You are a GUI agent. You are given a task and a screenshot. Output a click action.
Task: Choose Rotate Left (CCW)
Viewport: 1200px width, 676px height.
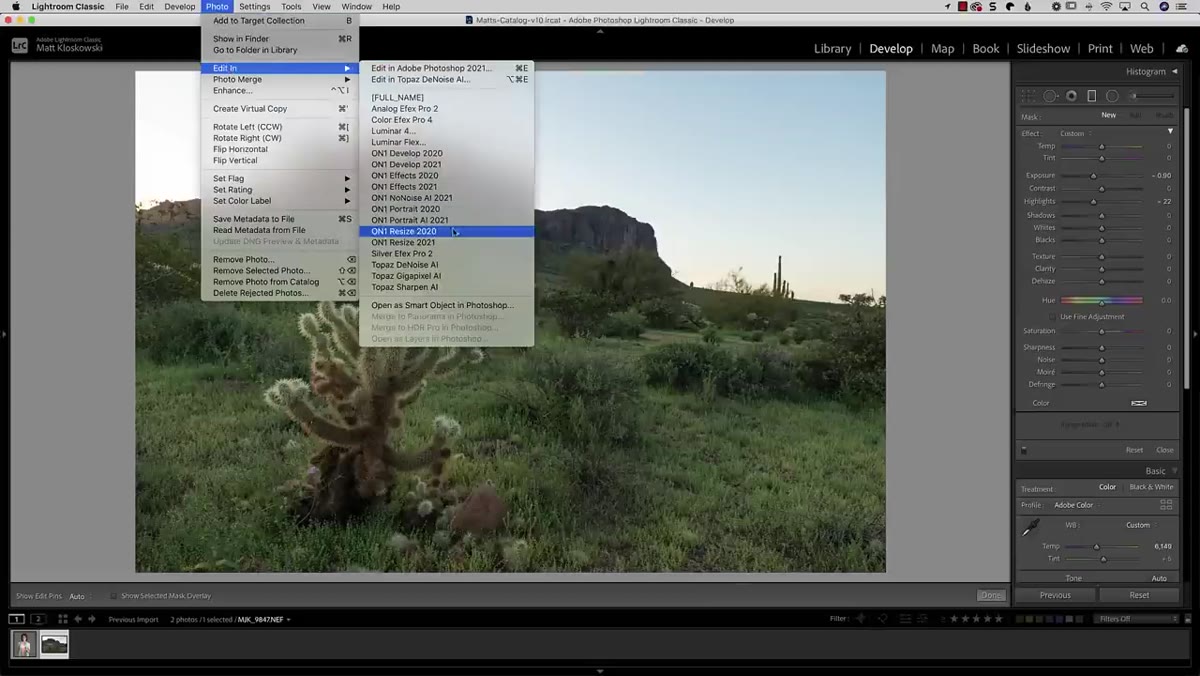(x=280, y=127)
